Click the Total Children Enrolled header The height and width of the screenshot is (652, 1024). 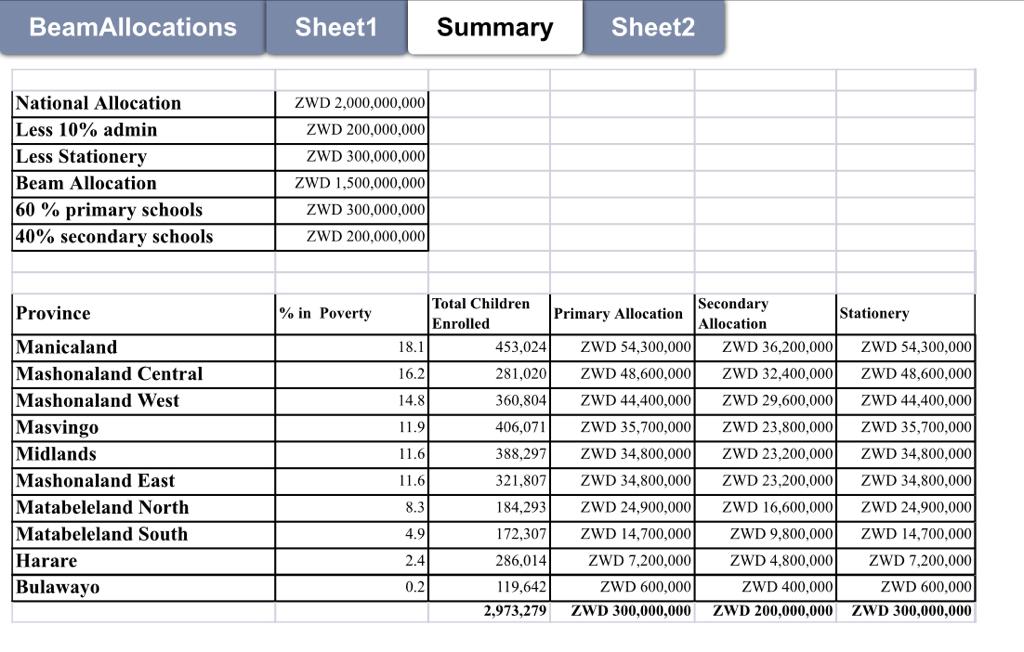coord(489,314)
